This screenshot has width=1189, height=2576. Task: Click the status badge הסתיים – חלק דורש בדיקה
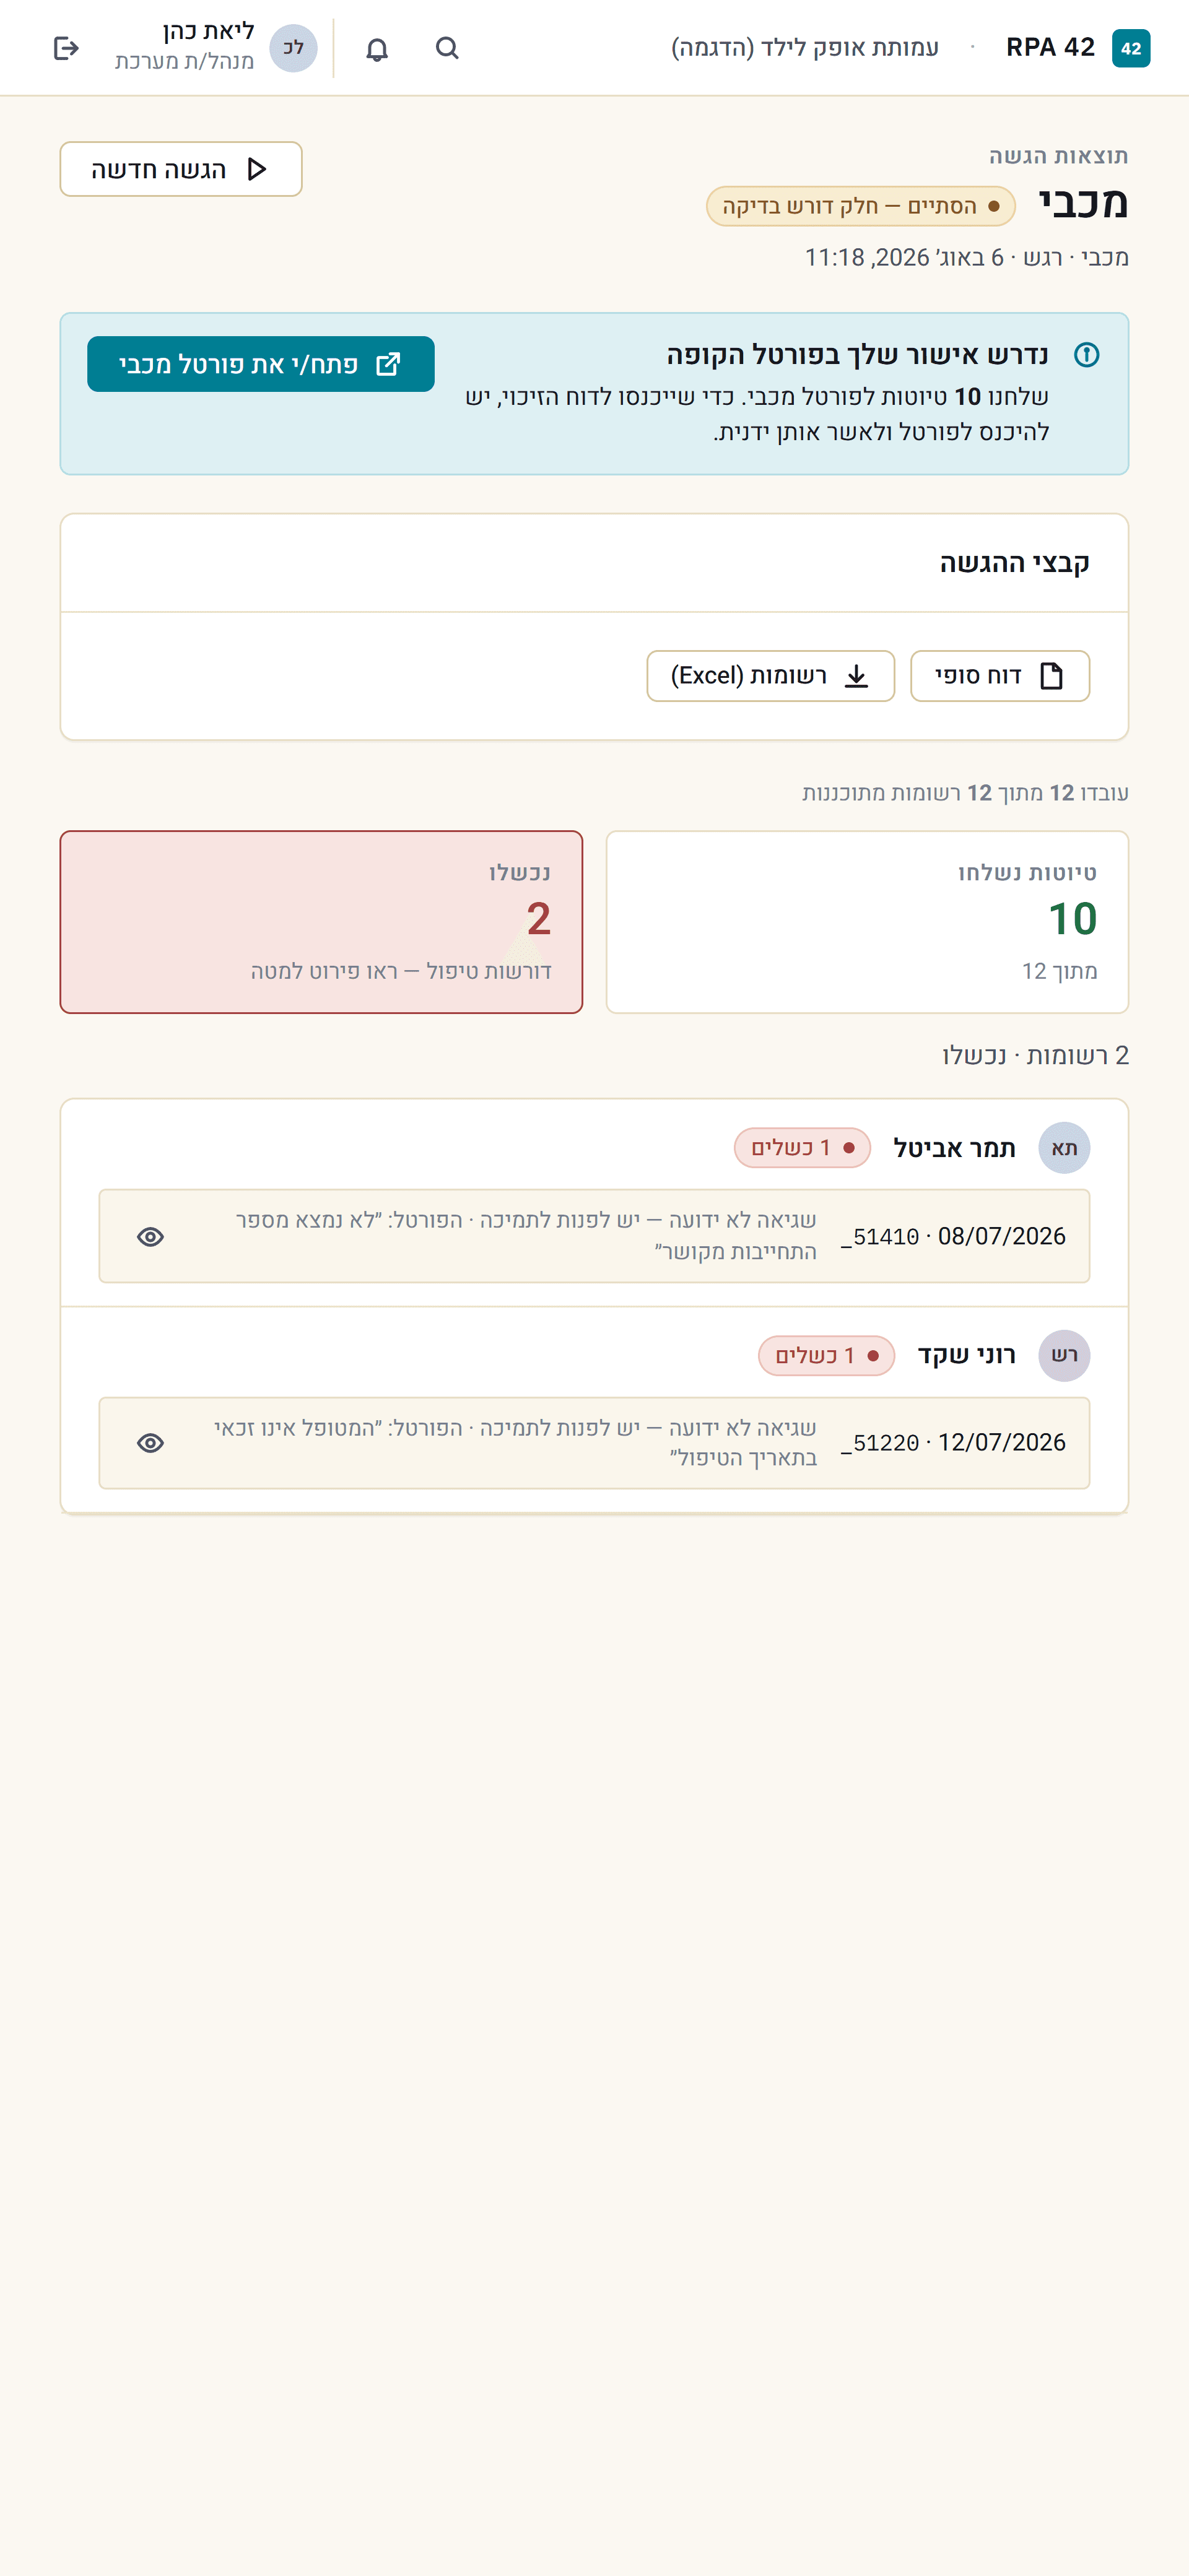pyautogui.click(x=861, y=206)
